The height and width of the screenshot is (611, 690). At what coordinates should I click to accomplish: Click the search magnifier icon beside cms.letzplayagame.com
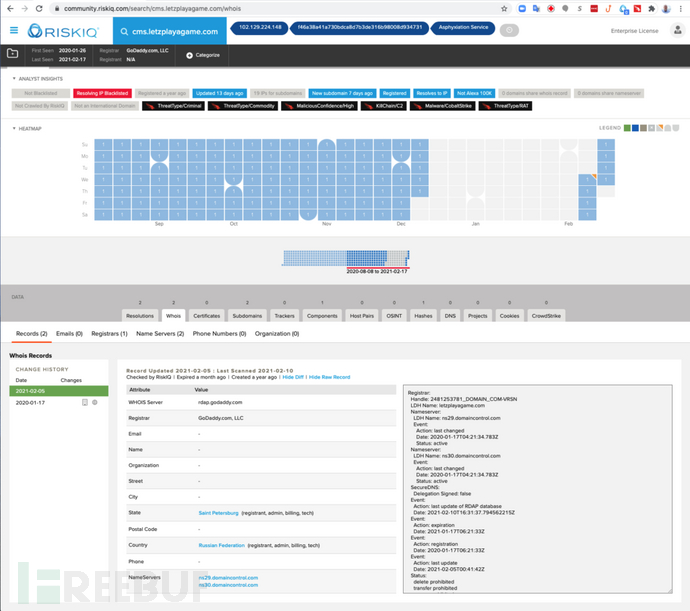pyautogui.click(x=124, y=32)
